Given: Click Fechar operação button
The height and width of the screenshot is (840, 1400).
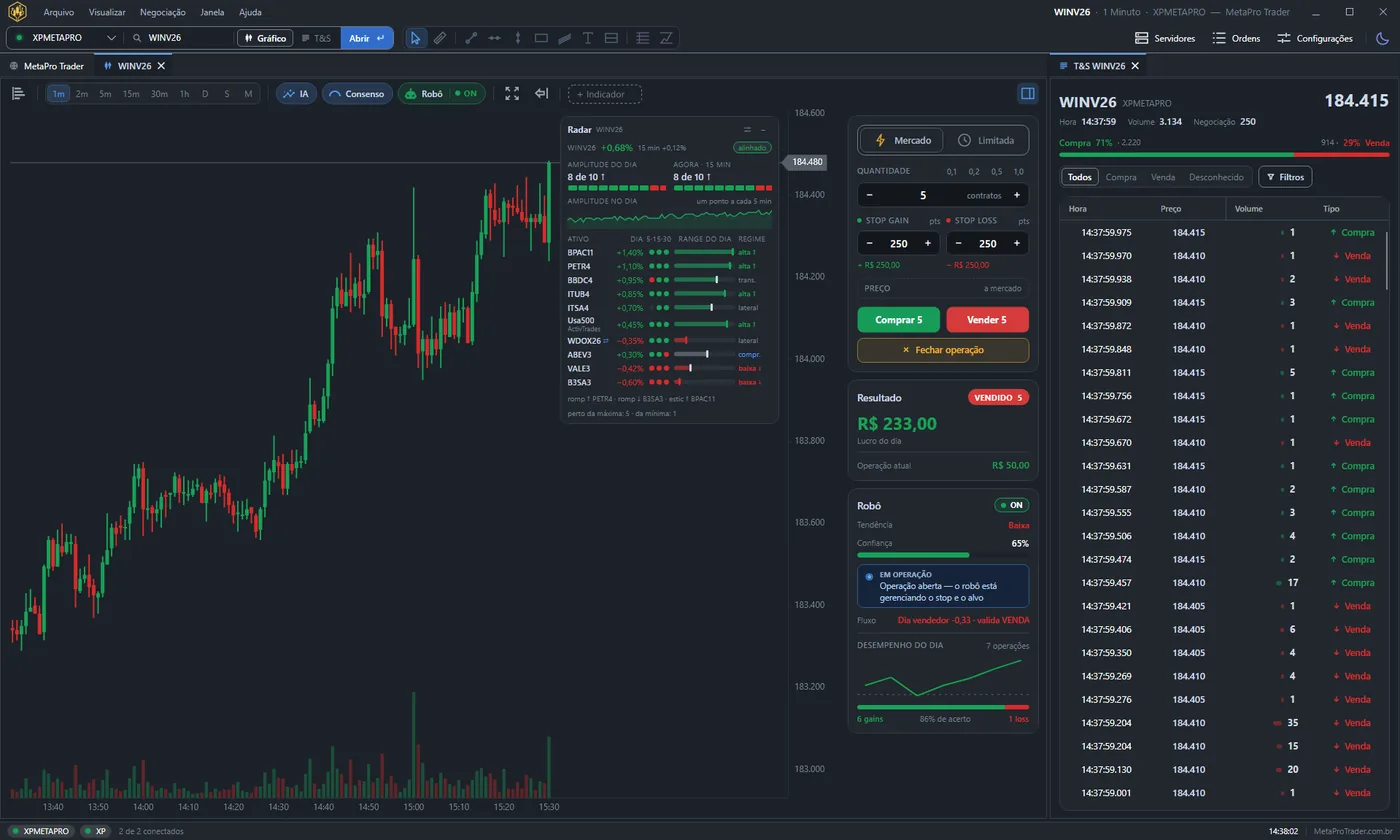Looking at the screenshot, I should pos(943,350).
